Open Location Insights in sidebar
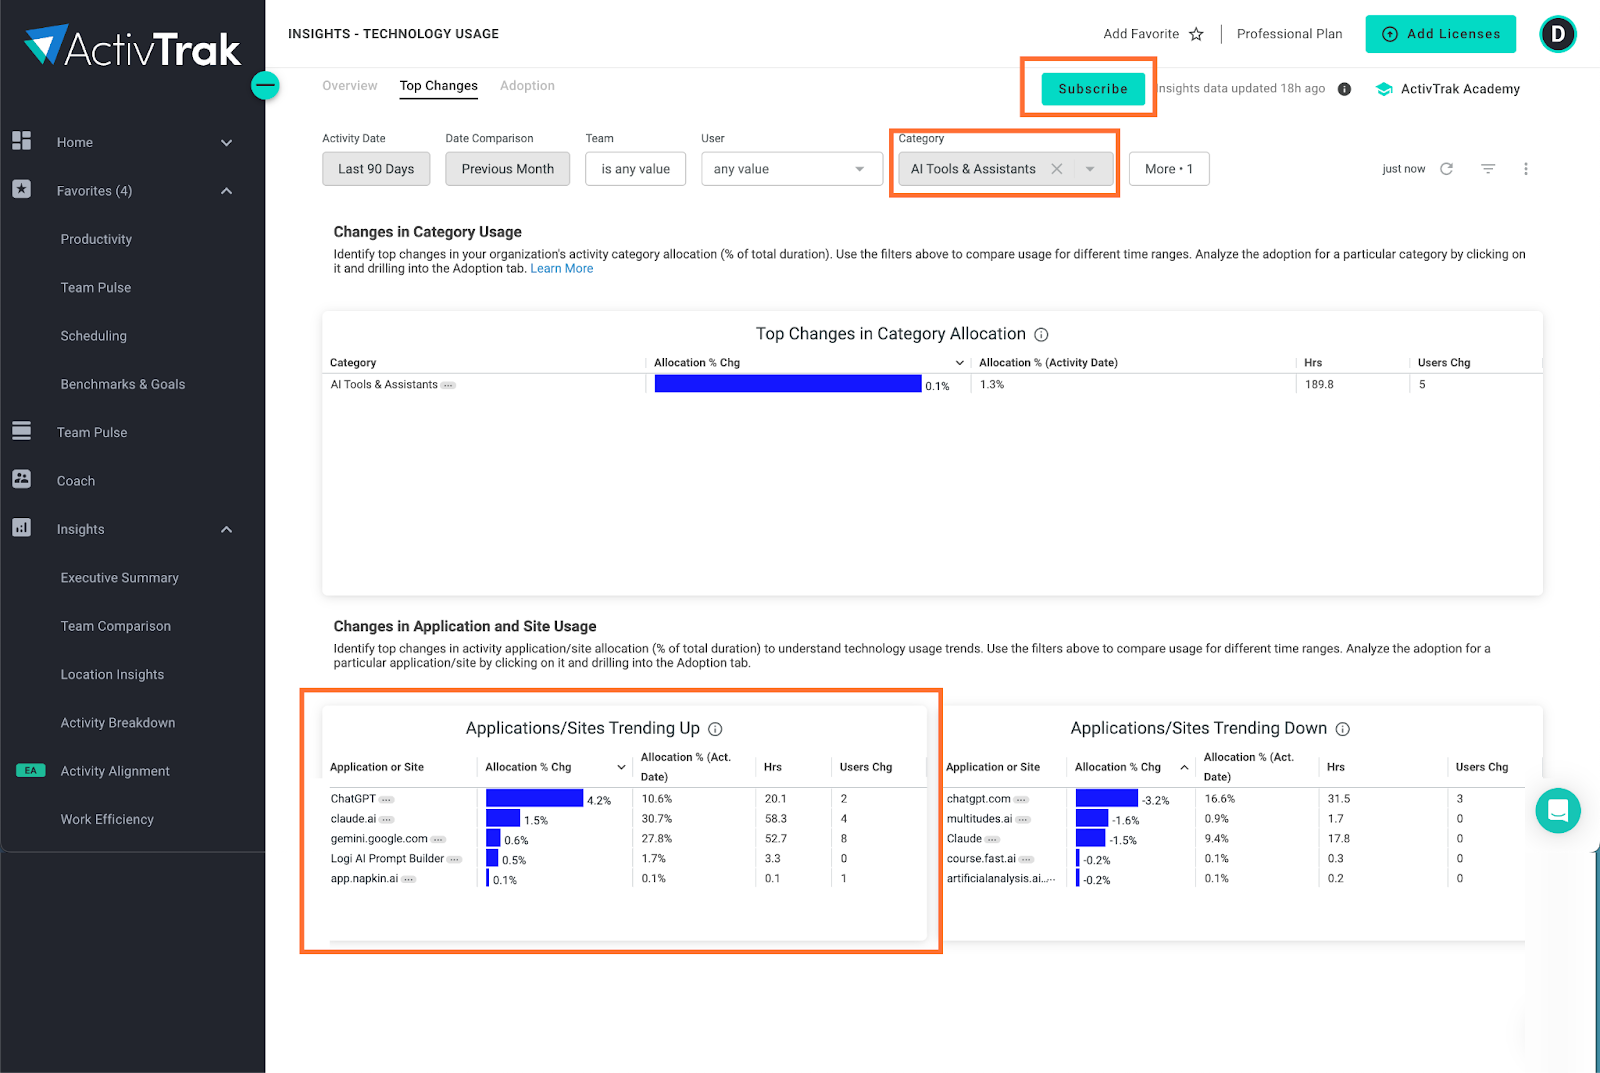Screen dimensions: 1600x1073 click(112, 674)
